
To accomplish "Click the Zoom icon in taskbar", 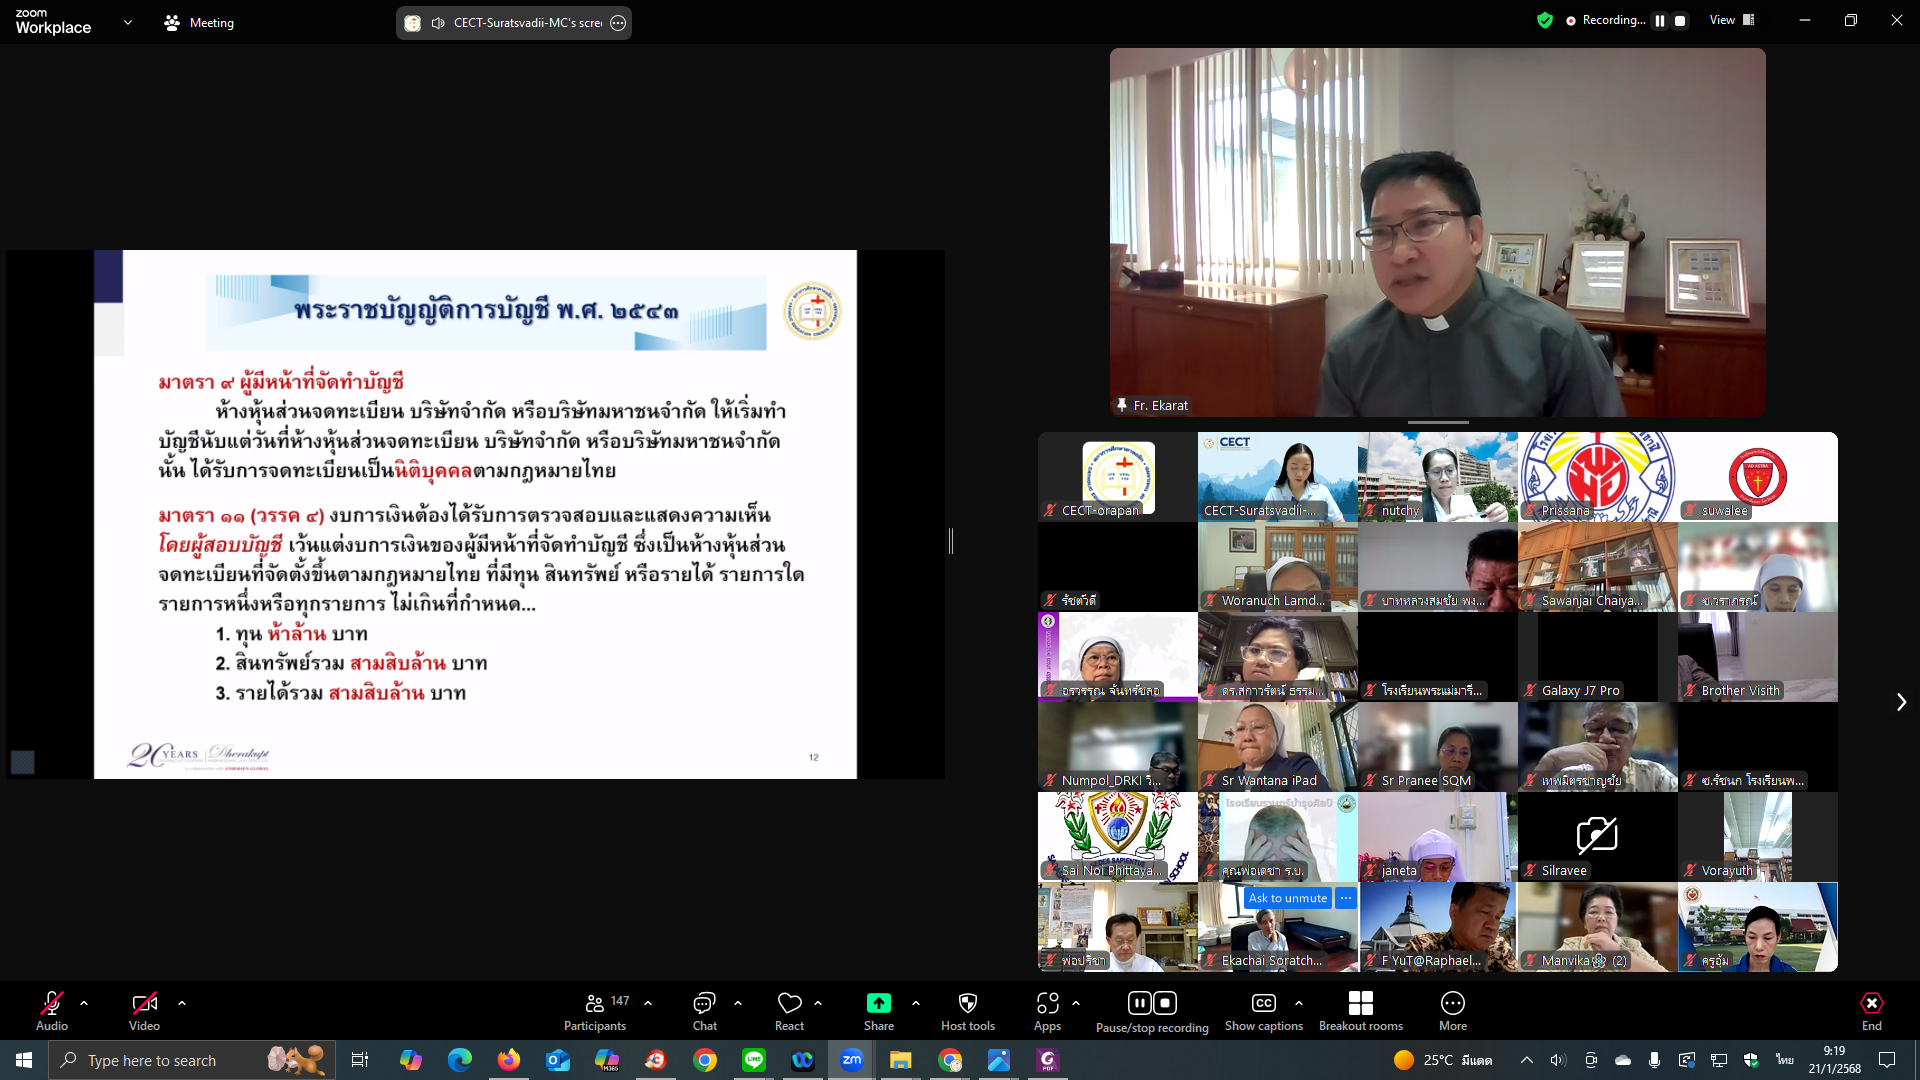I will click(852, 1060).
